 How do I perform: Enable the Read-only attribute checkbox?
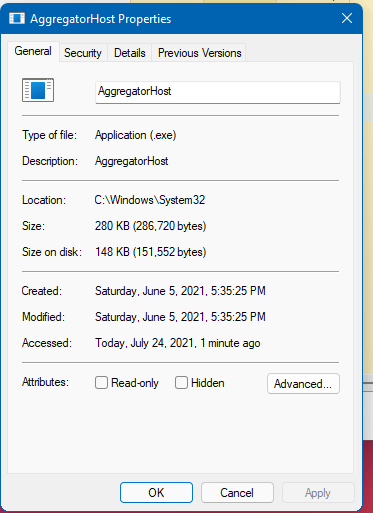pyautogui.click(x=101, y=383)
